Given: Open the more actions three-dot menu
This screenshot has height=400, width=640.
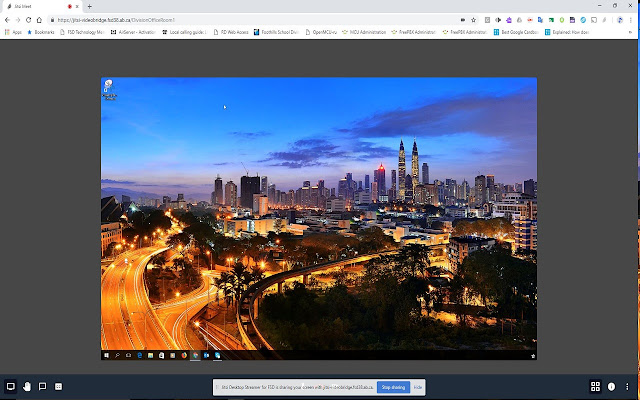Looking at the screenshot, I should pyautogui.click(x=627, y=386).
